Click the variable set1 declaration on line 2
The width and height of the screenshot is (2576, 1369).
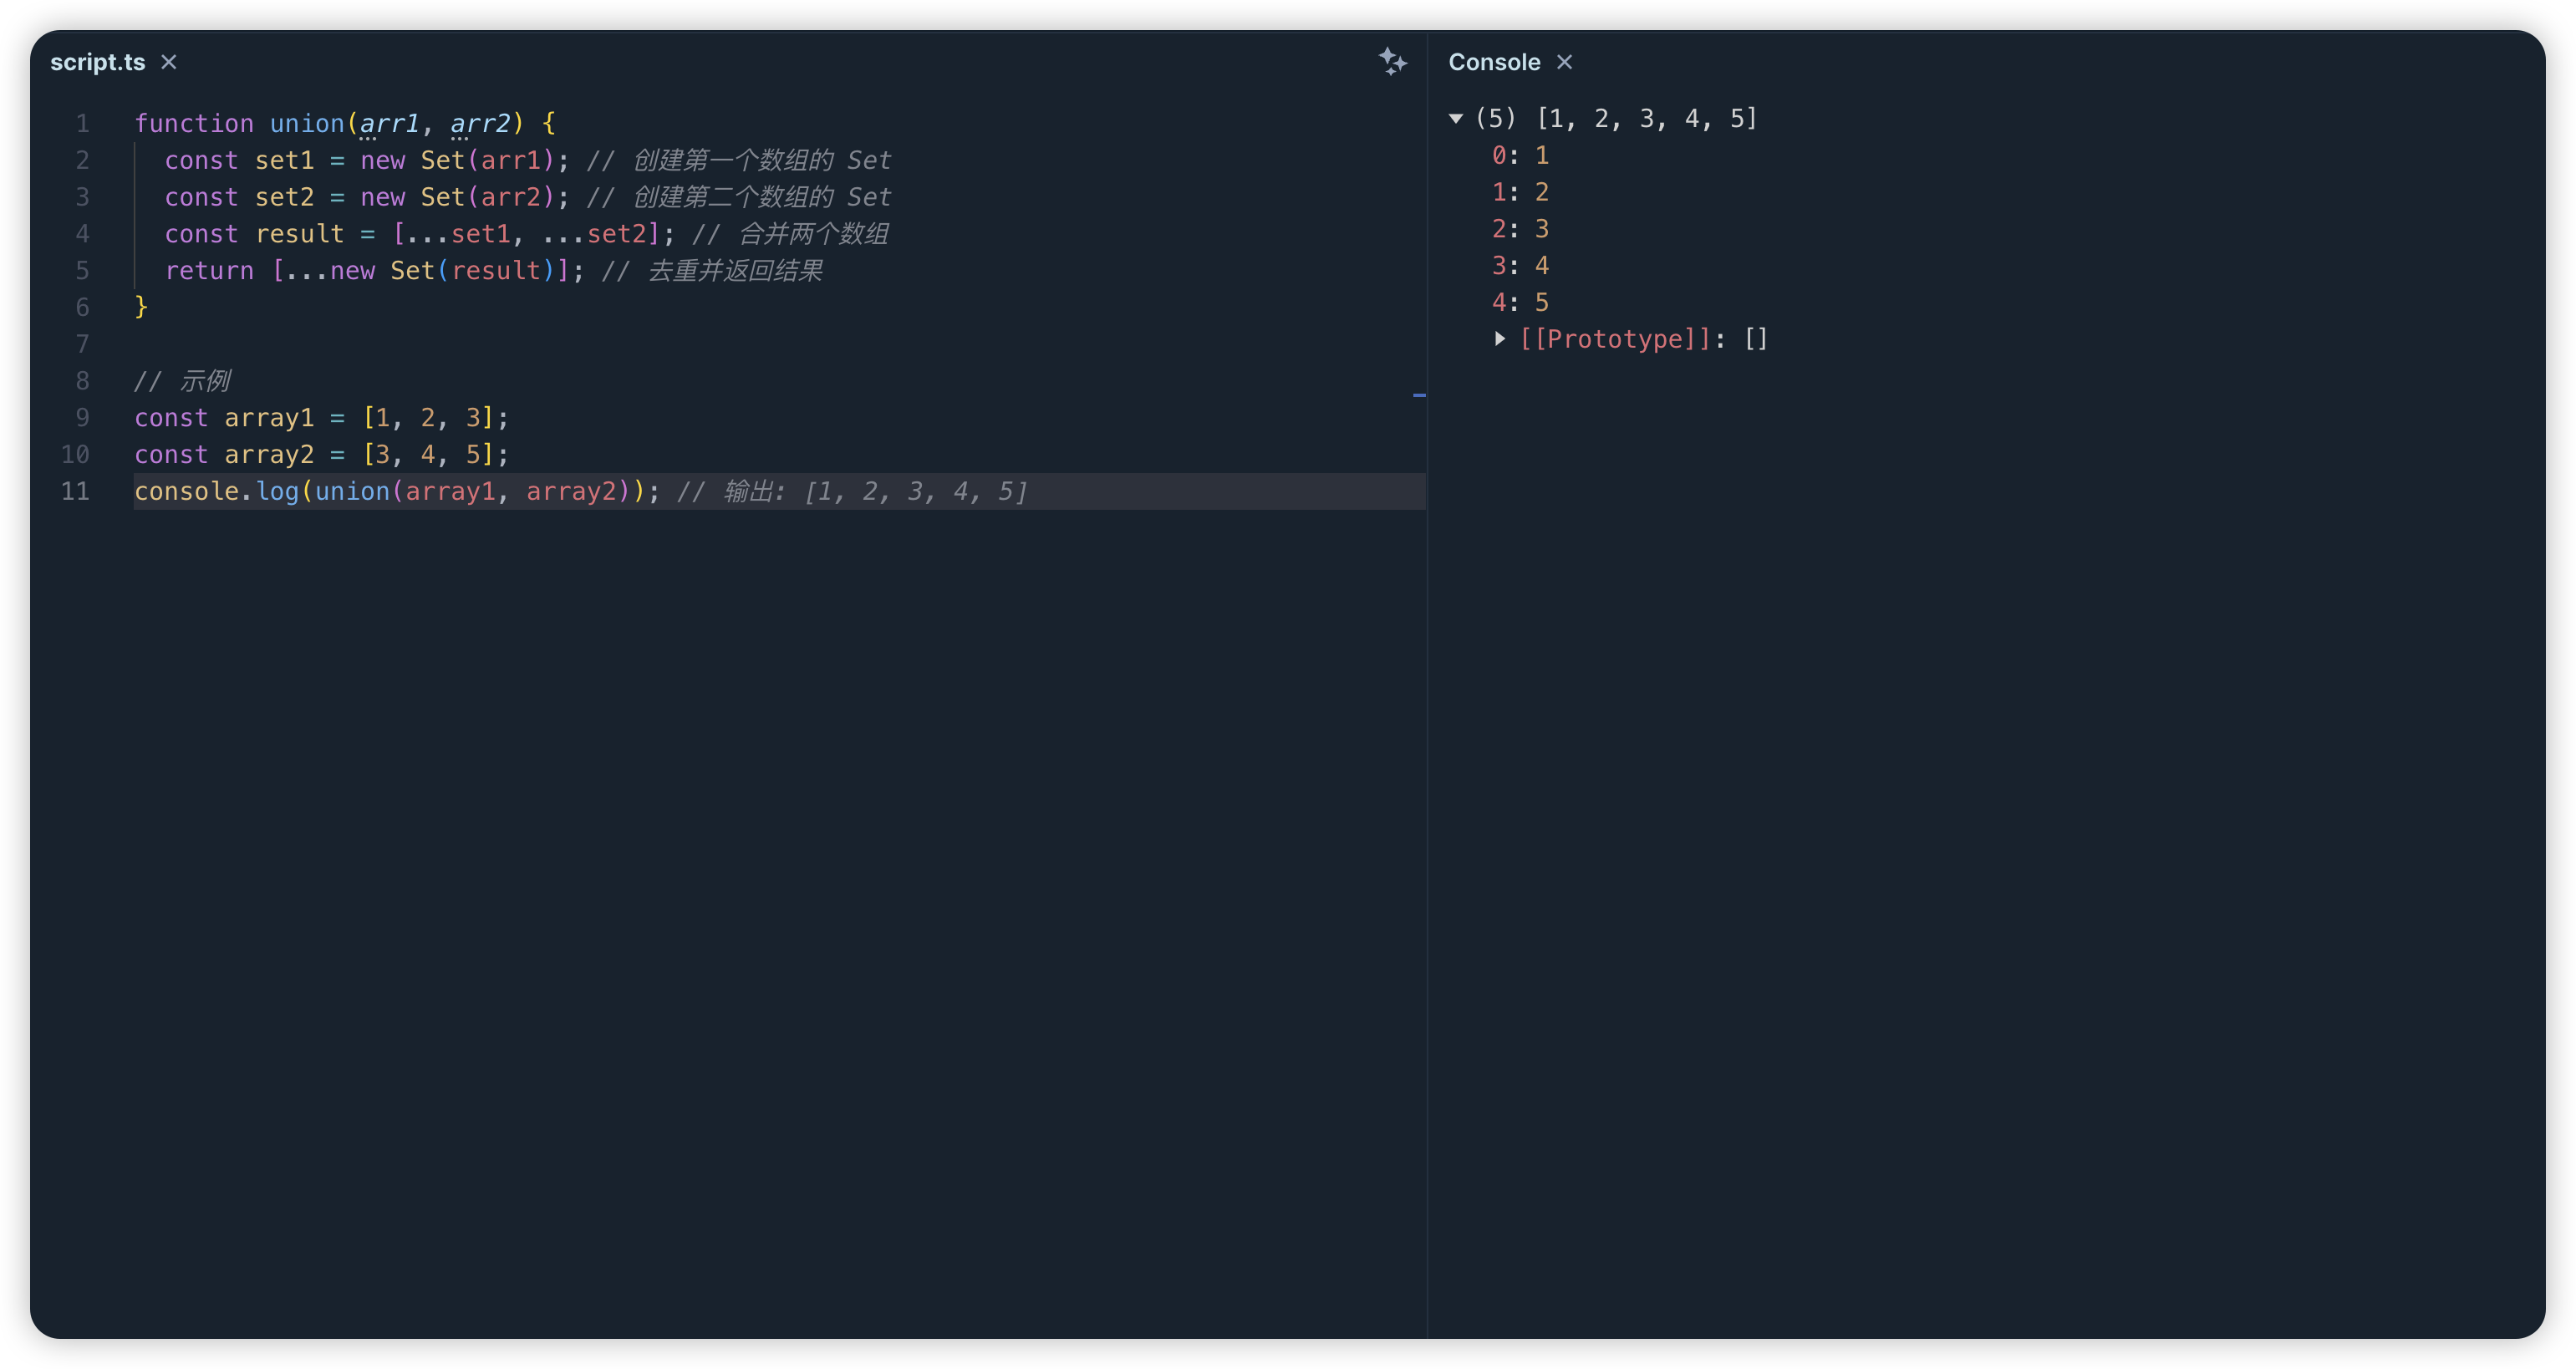pos(284,161)
